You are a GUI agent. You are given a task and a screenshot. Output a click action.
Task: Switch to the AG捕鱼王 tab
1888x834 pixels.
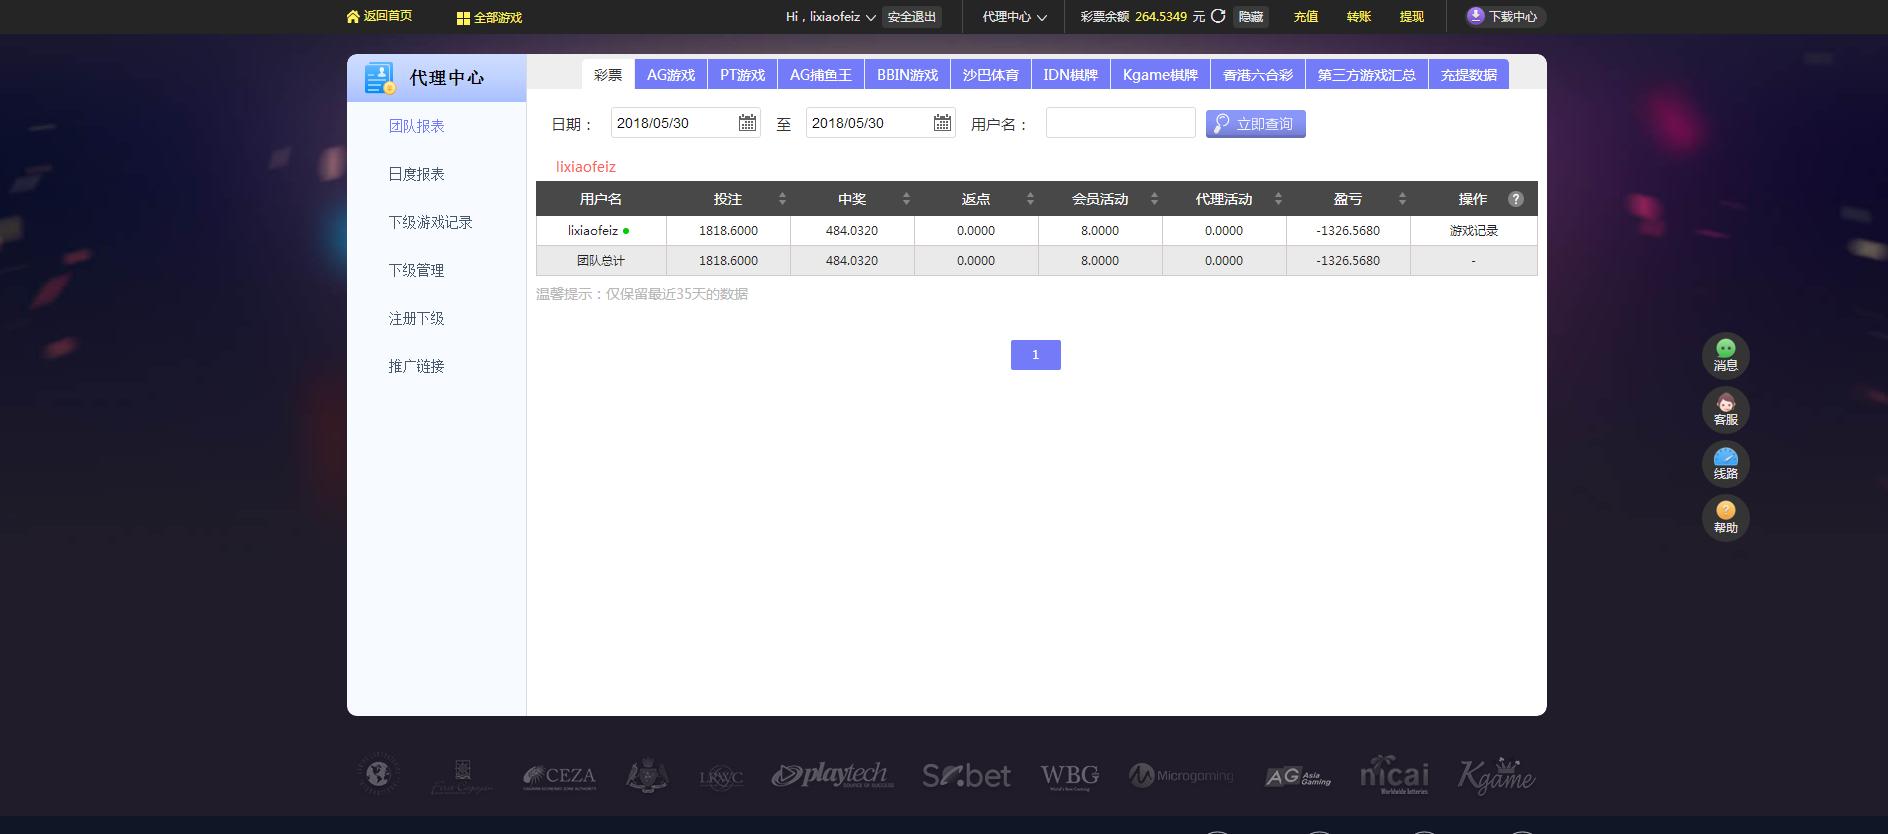[821, 75]
